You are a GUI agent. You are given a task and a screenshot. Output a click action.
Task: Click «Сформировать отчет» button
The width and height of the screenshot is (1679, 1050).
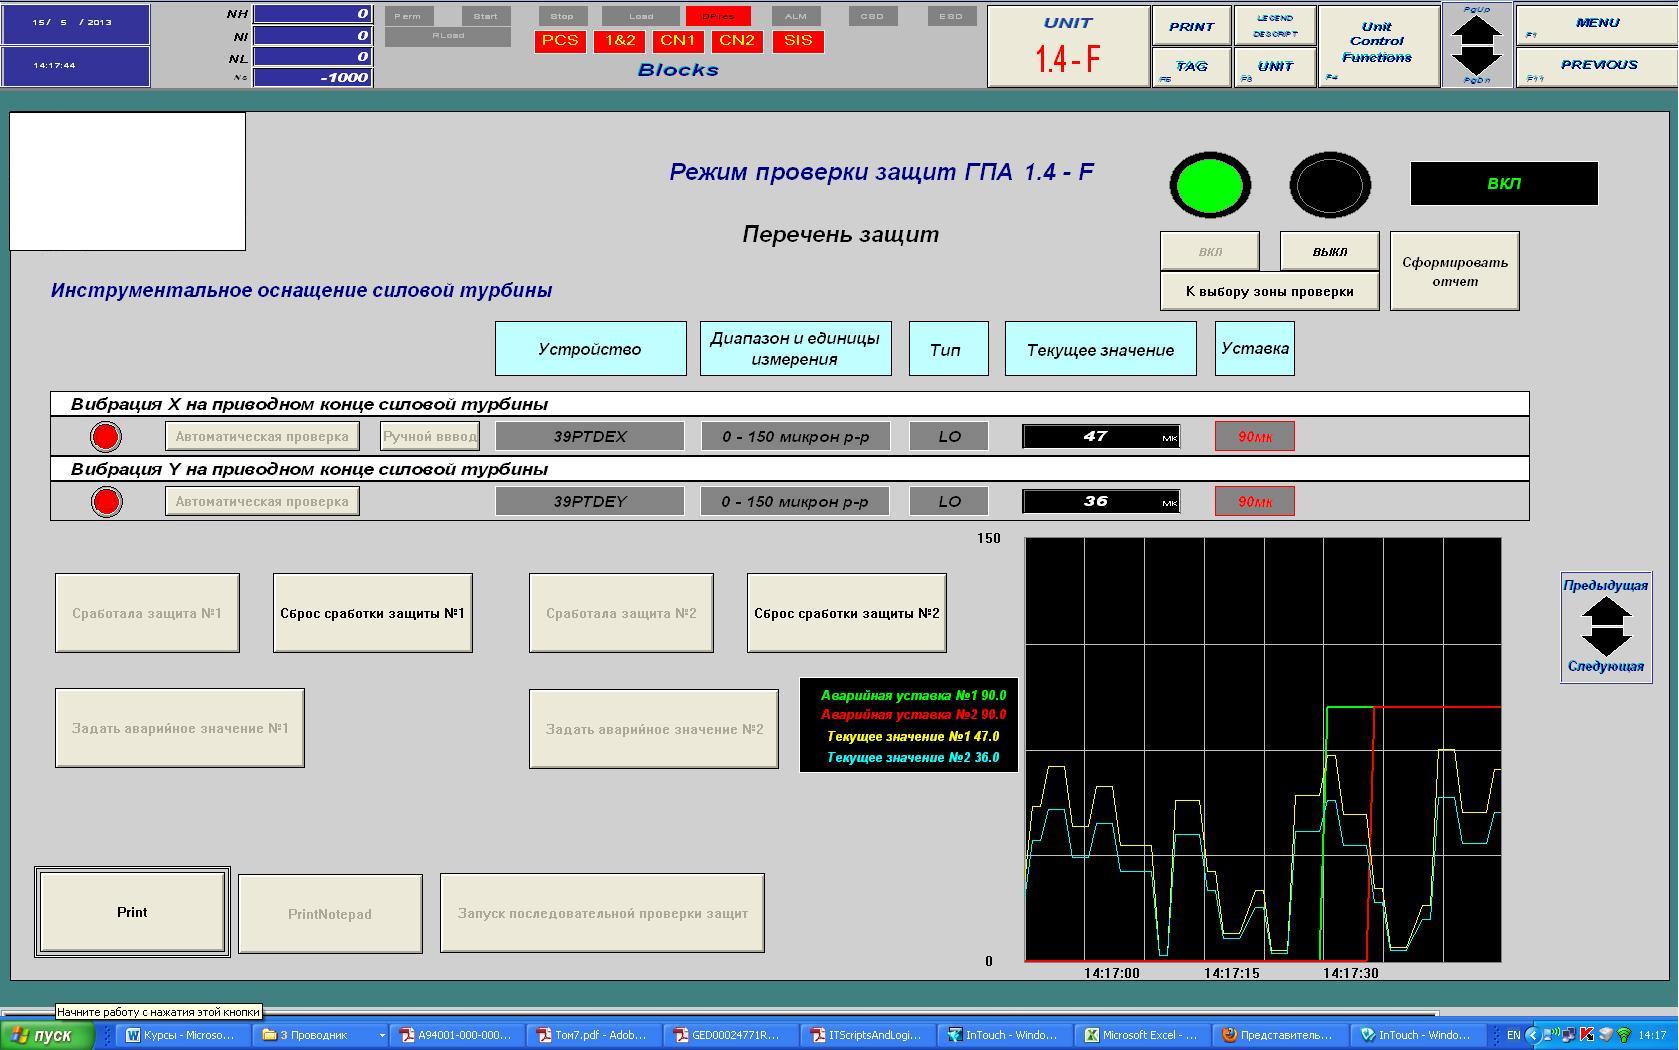1454,271
